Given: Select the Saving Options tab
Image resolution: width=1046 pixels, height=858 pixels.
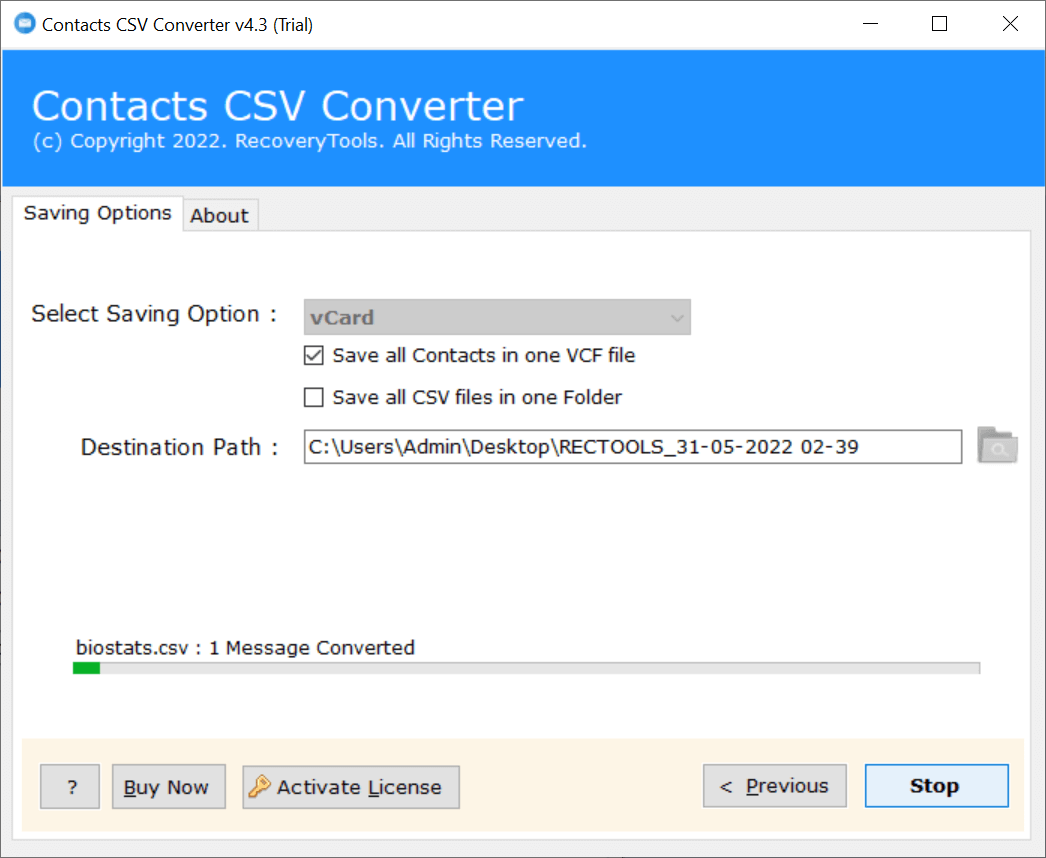Looking at the screenshot, I should pos(97,213).
